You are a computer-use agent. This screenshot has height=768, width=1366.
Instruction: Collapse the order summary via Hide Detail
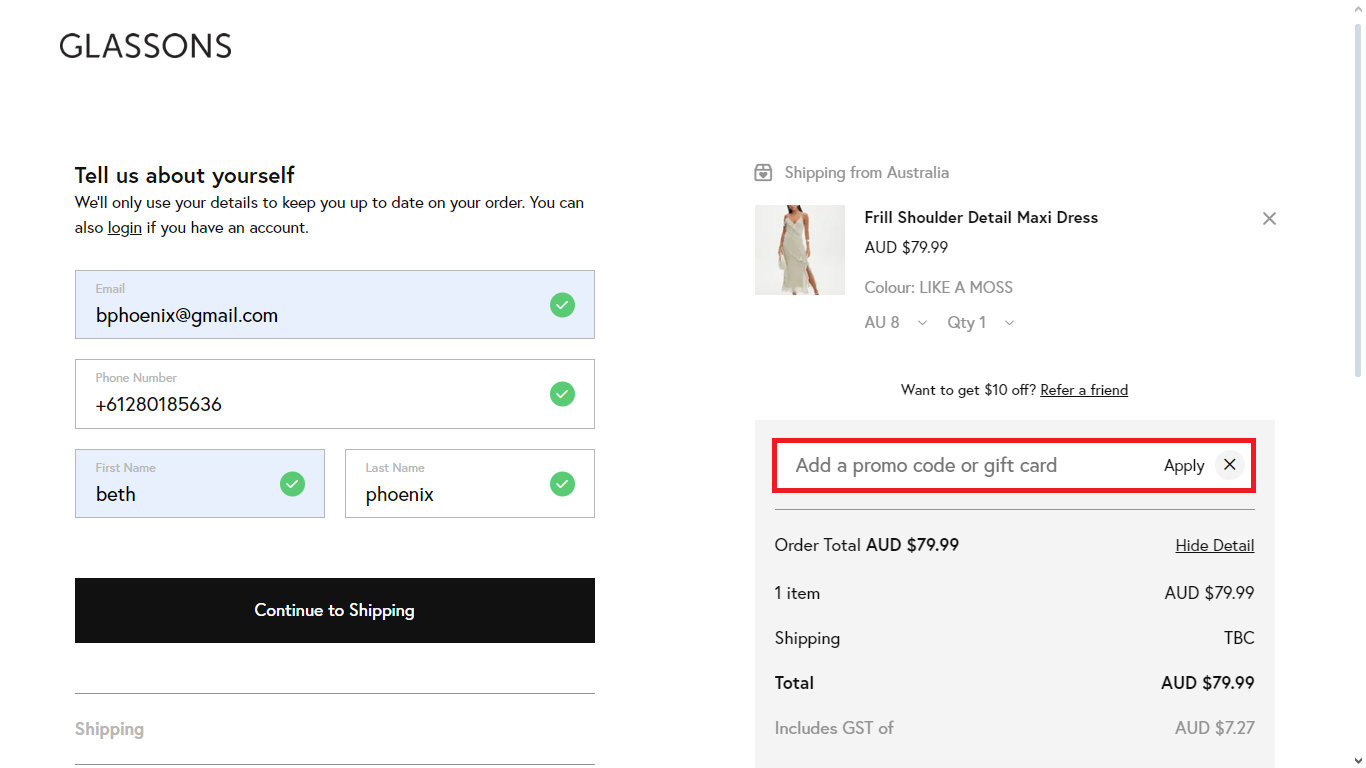coord(1214,545)
